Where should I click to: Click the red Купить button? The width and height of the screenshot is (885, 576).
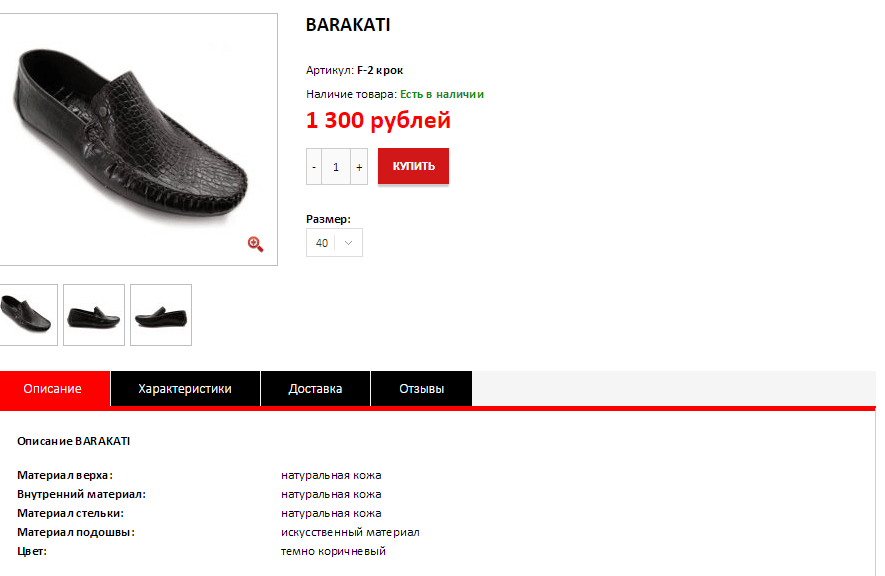(x=413, y=166)
